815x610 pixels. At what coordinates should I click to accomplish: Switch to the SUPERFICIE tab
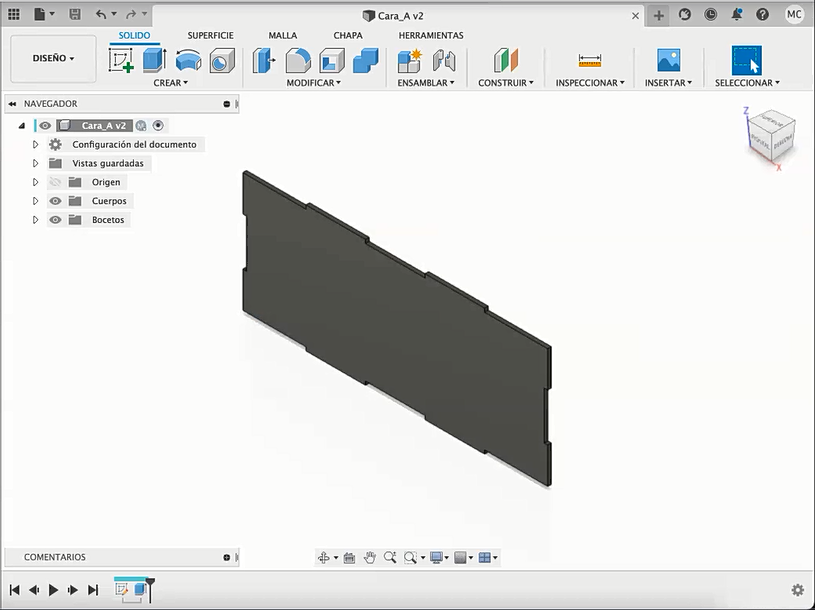211,35
